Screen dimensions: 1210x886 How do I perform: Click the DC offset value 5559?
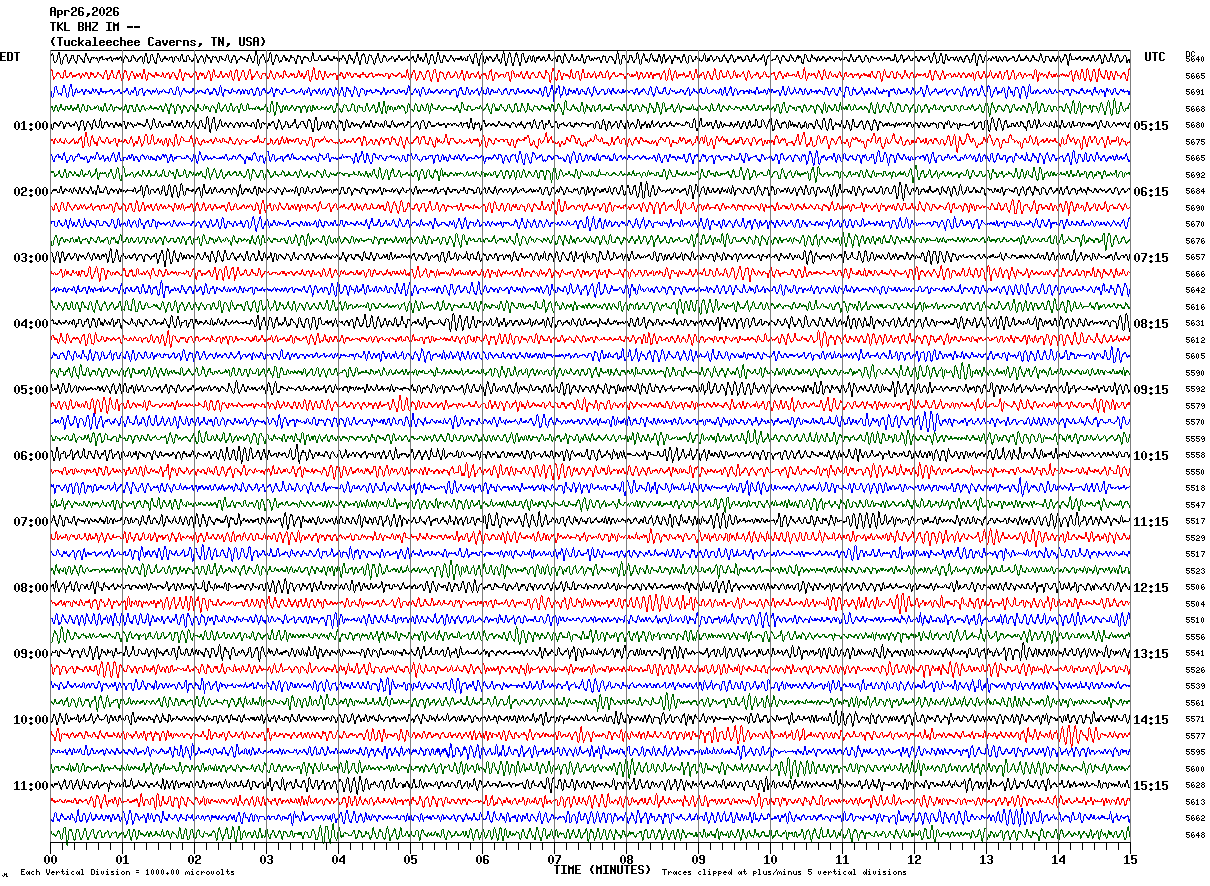coord(1195,439)
